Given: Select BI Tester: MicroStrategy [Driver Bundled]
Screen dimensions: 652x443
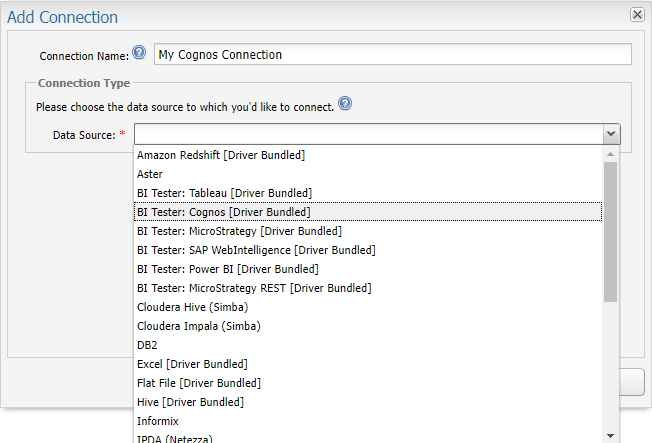Looking at the screenshot, I should pyautogui.click(x=368, y=231).
